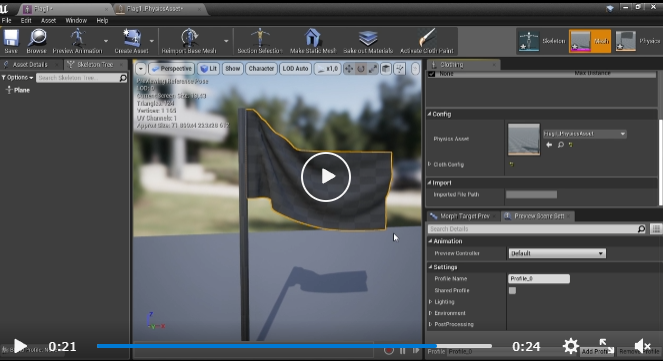Click the Section Selection tool icon
Screen dimensions: 663x361
tap(260, 38)
